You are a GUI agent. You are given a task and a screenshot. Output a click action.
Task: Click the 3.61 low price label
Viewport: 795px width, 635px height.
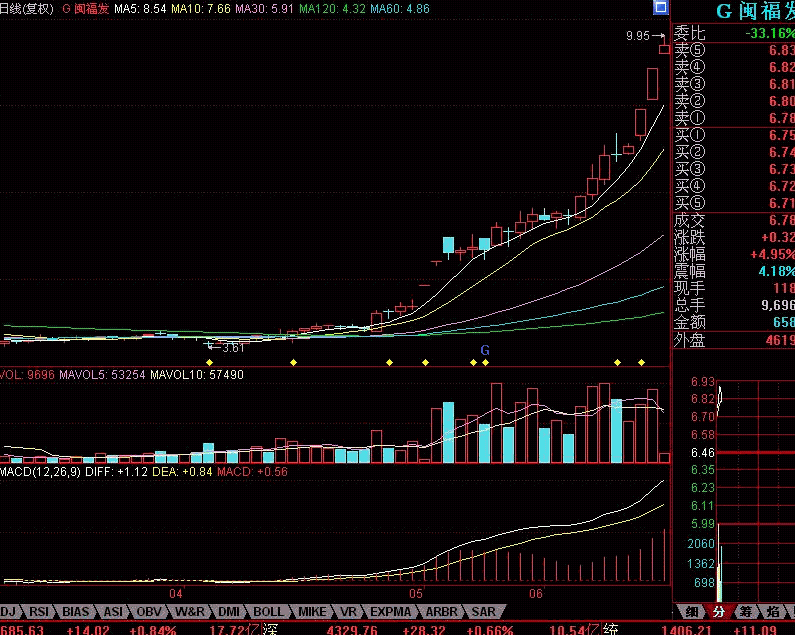click(x=233, y=348)
